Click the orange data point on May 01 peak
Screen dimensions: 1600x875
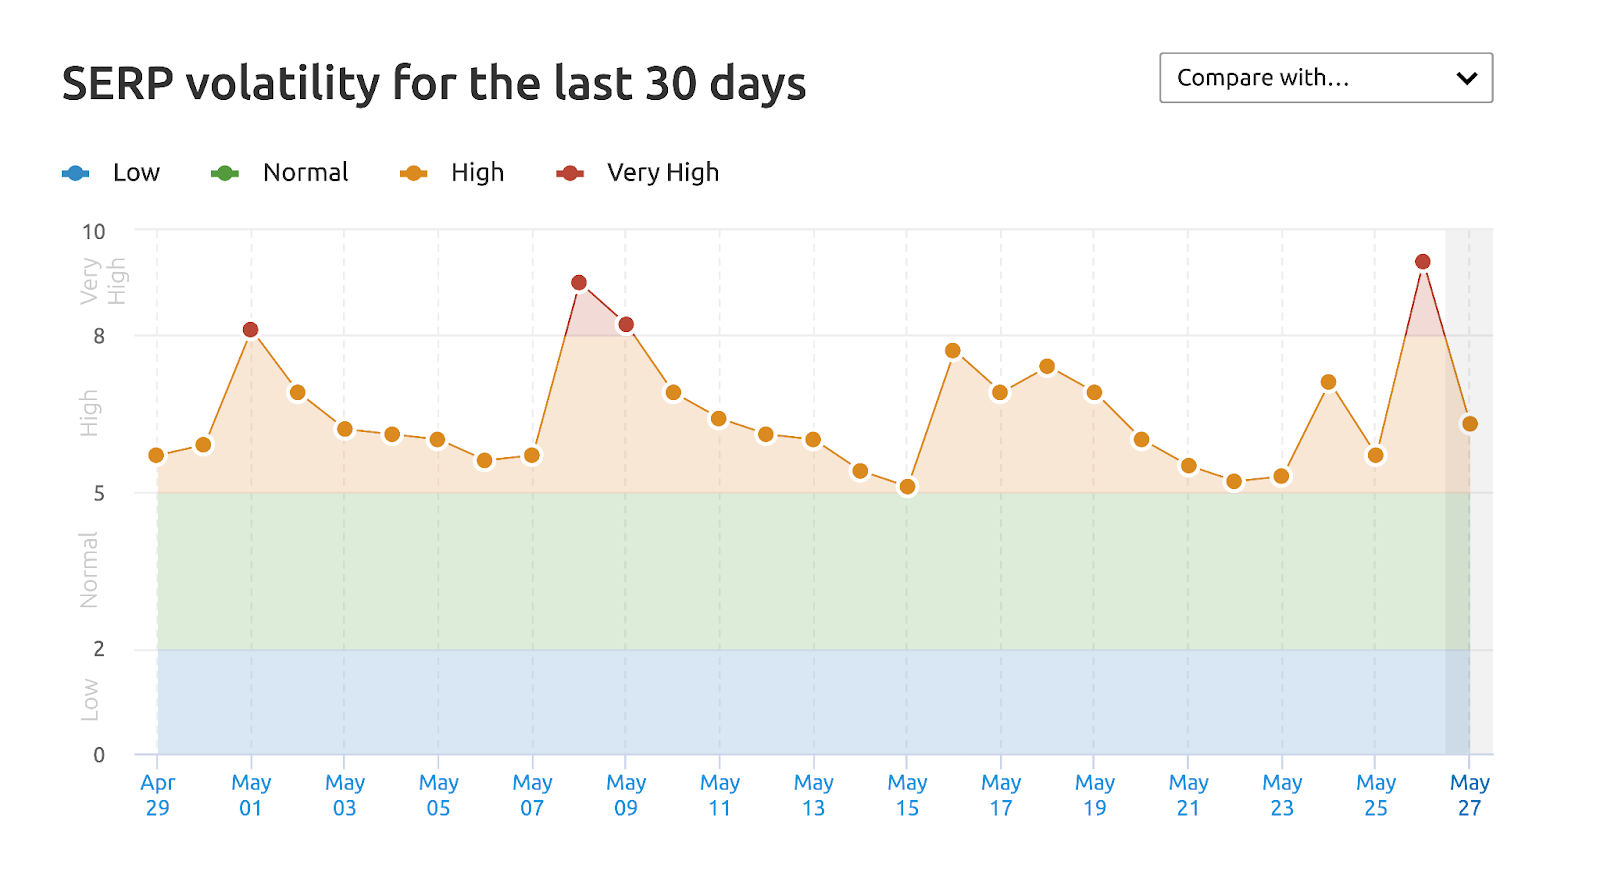(250, 328)
